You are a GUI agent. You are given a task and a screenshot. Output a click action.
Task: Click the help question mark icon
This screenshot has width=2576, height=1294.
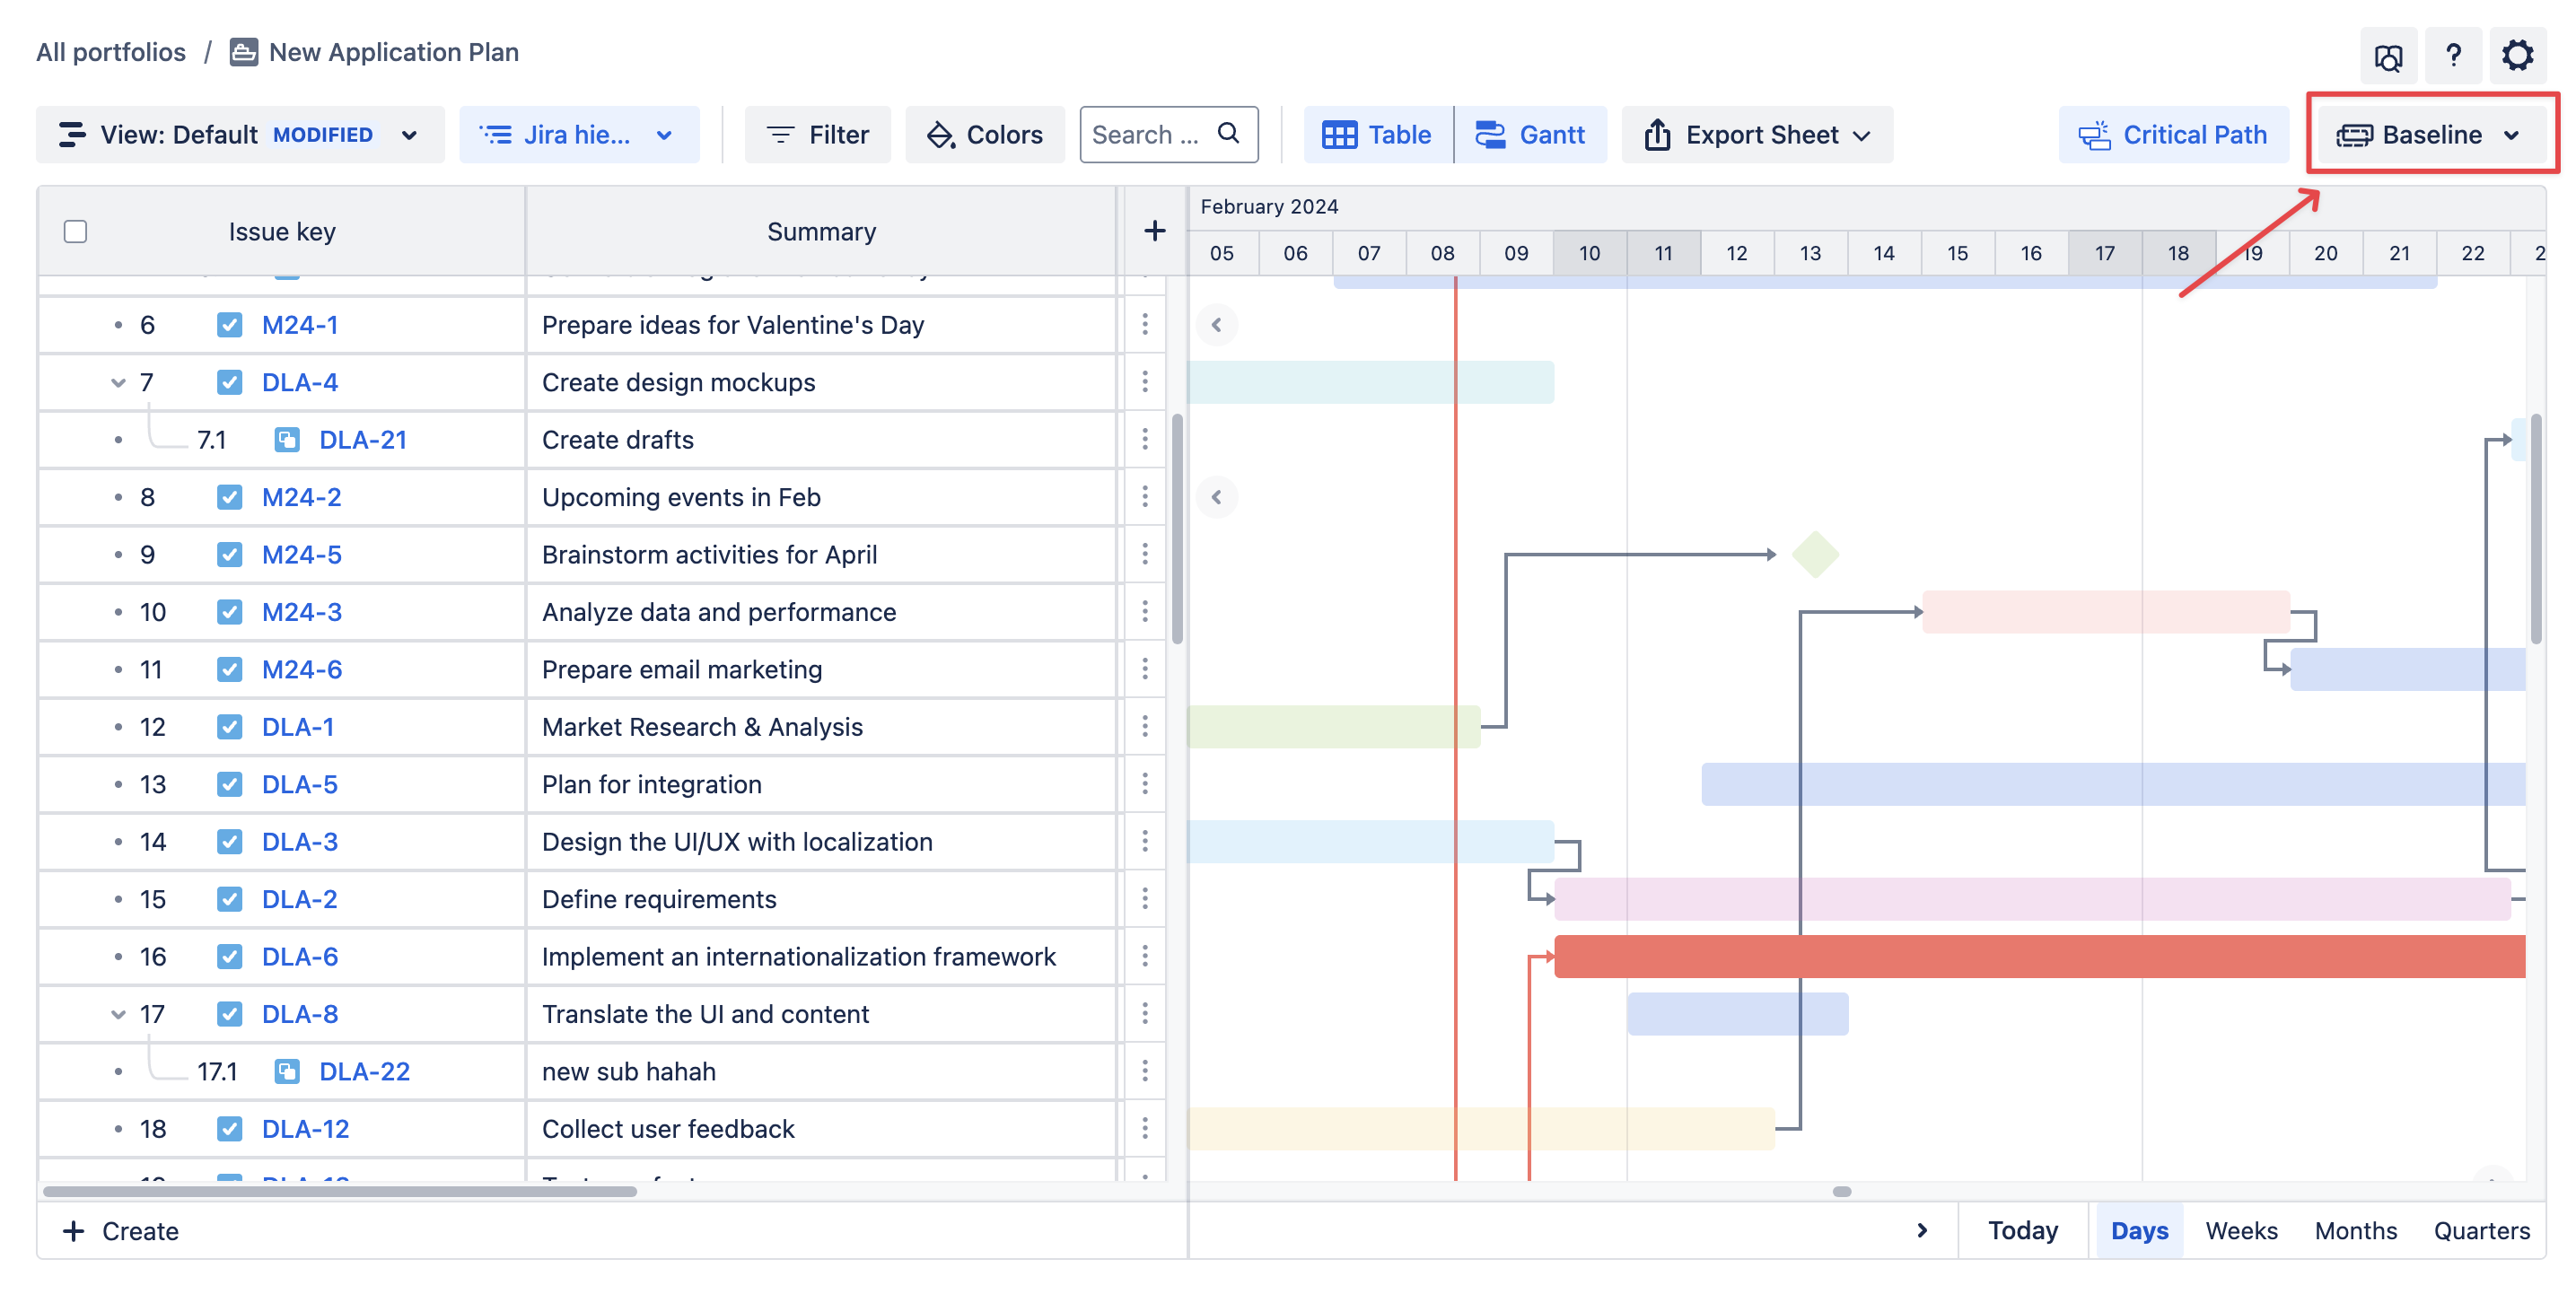(2452, 55)
